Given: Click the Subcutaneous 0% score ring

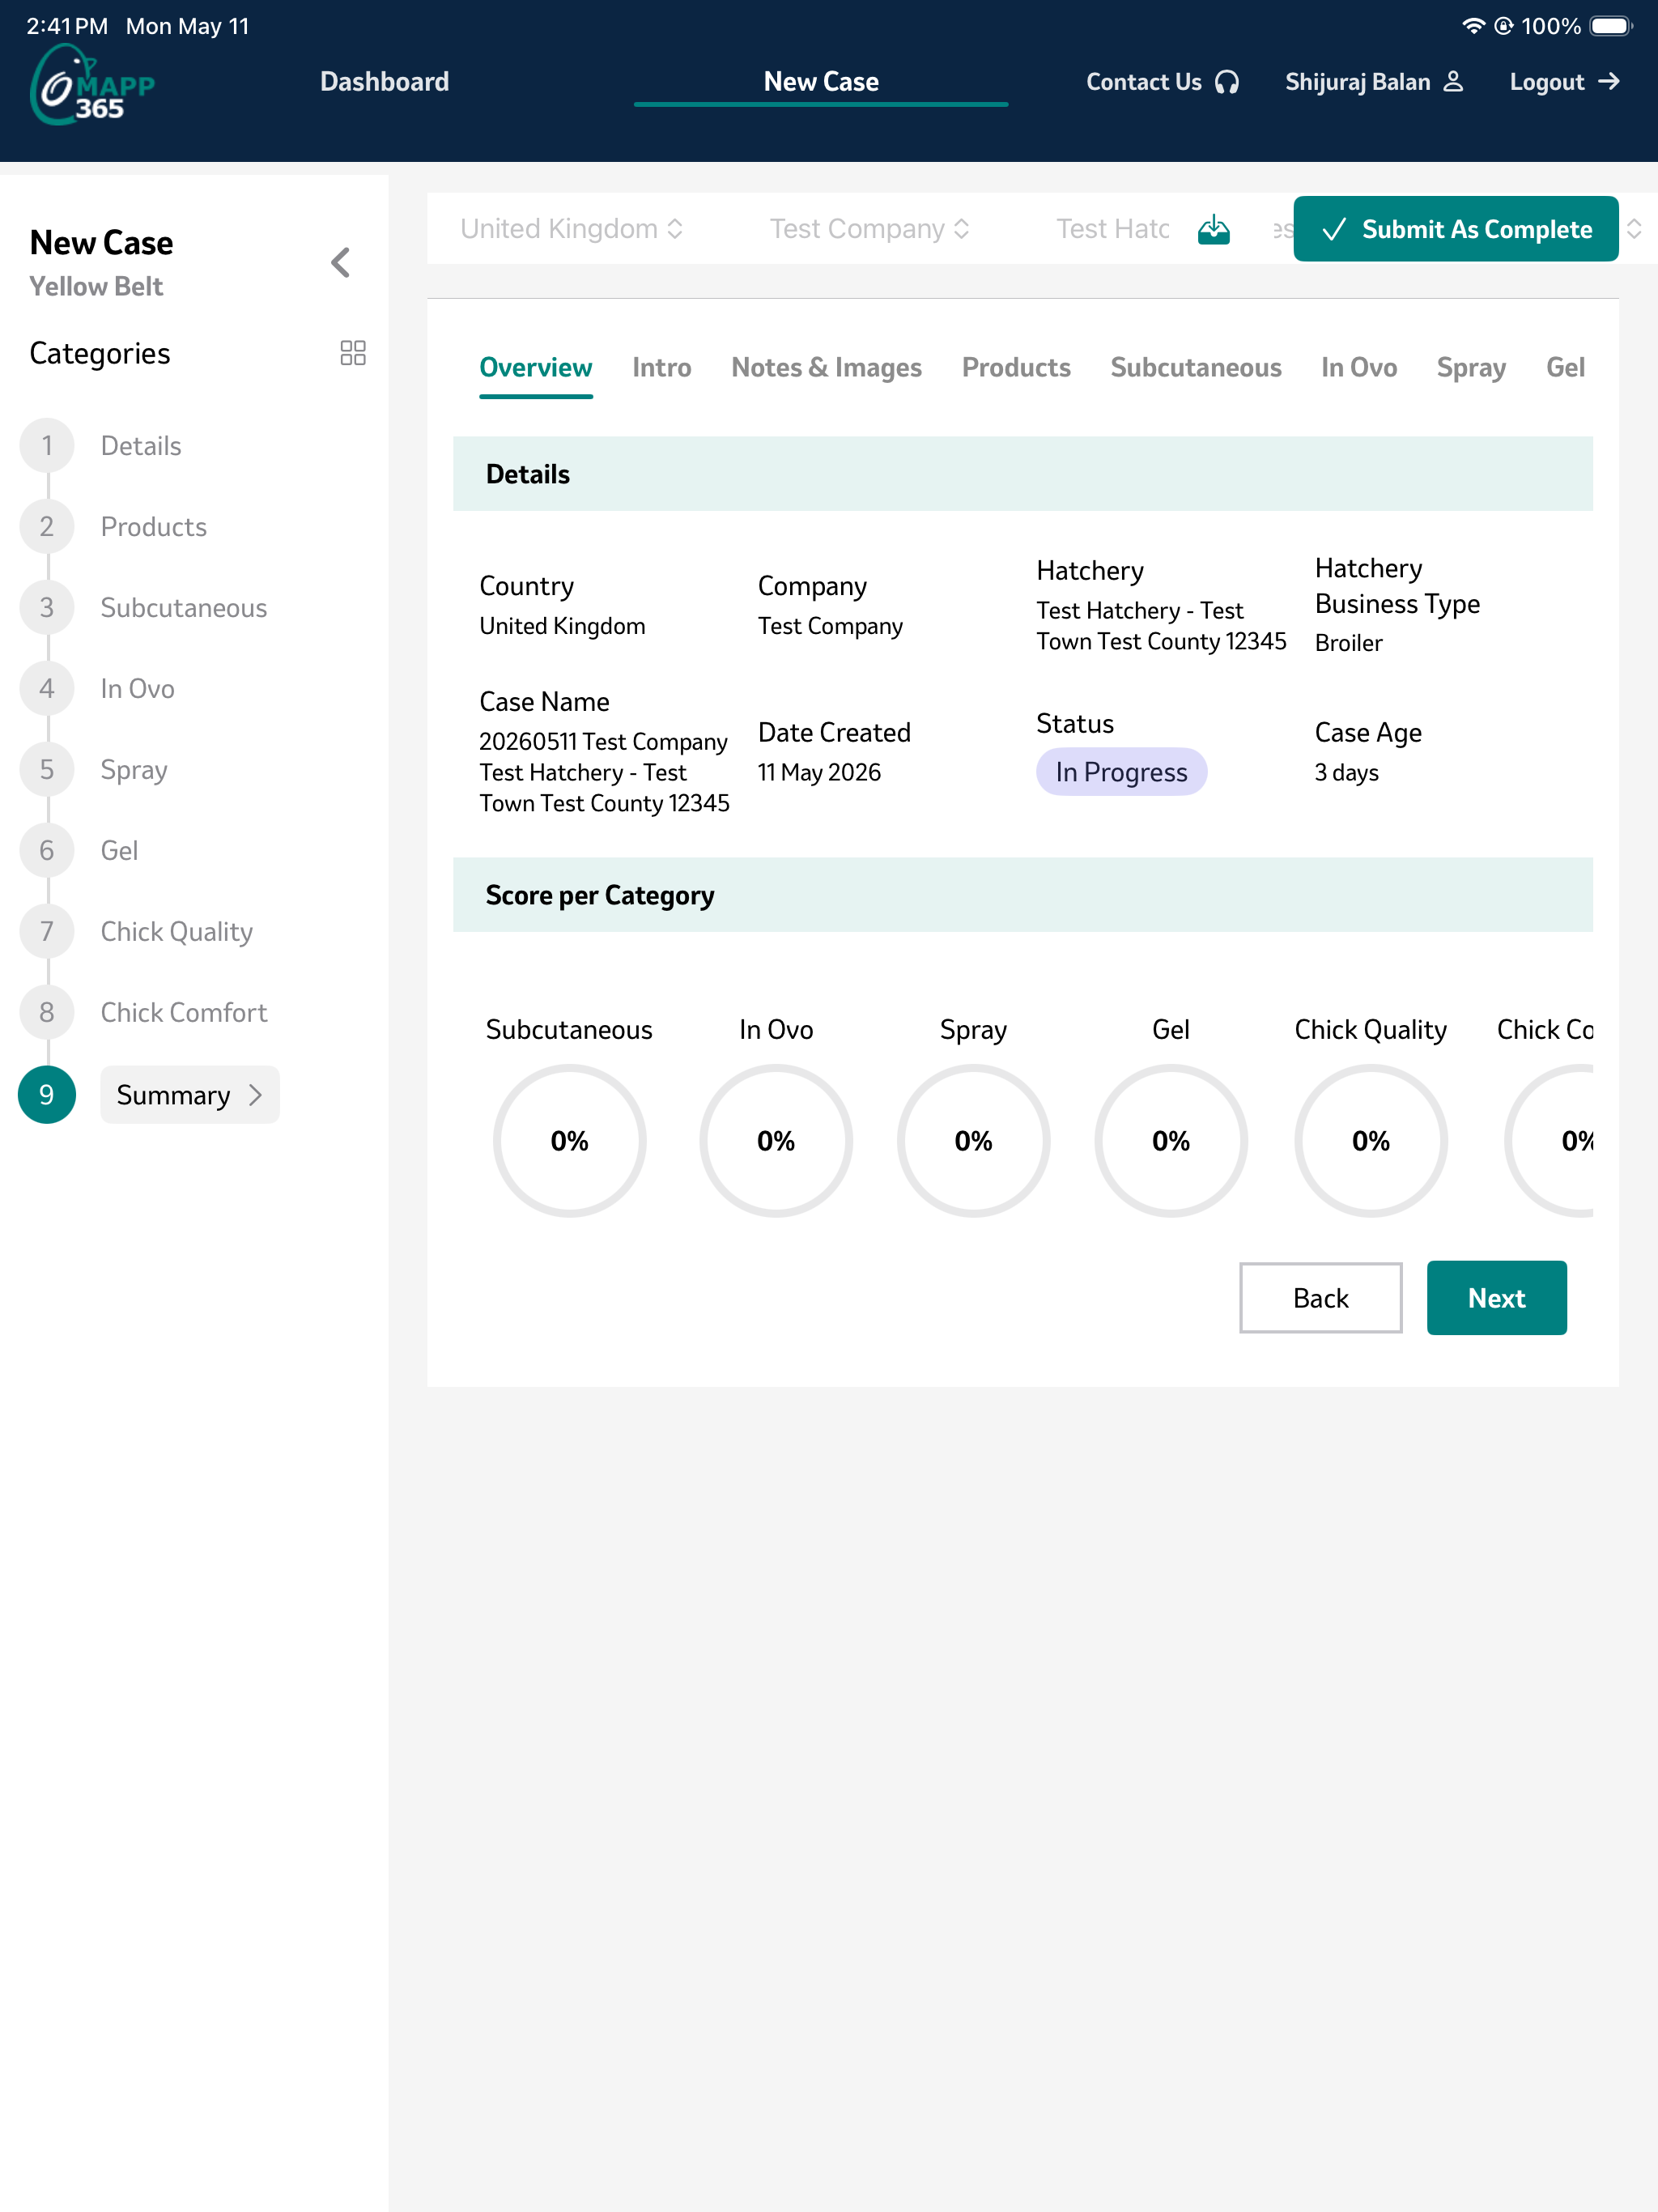Looking at the screenshot, I should [x=569, y=1140].
